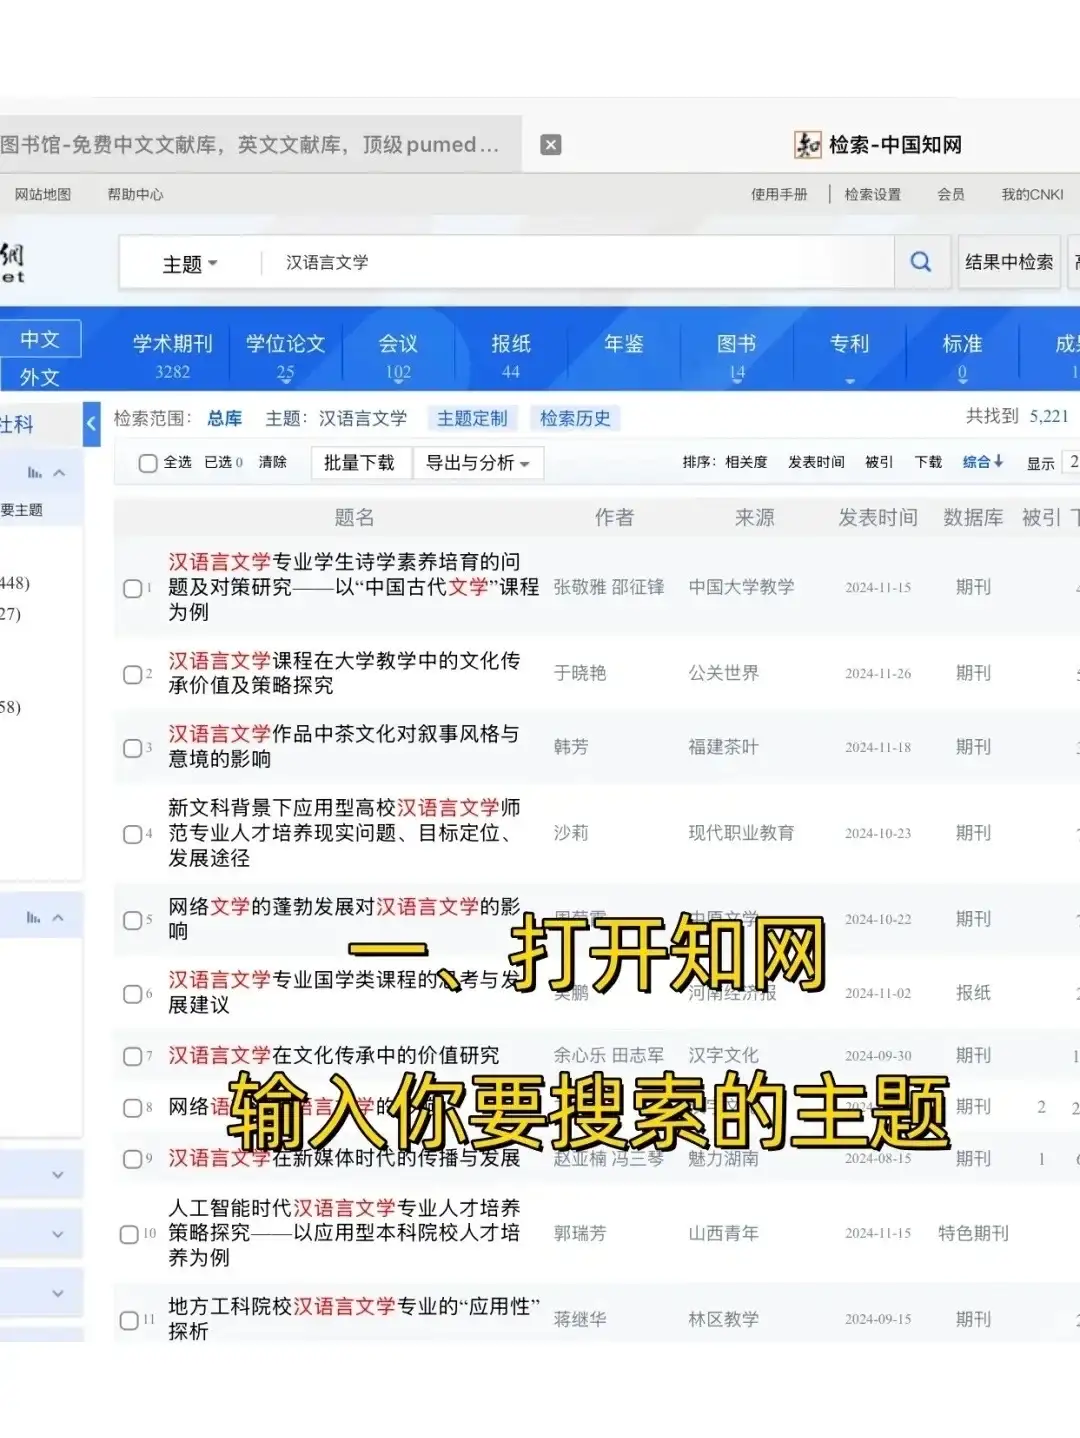Check the first search result's checkbox
This screenshot has height=1438, width=1080.
point(133,588)
